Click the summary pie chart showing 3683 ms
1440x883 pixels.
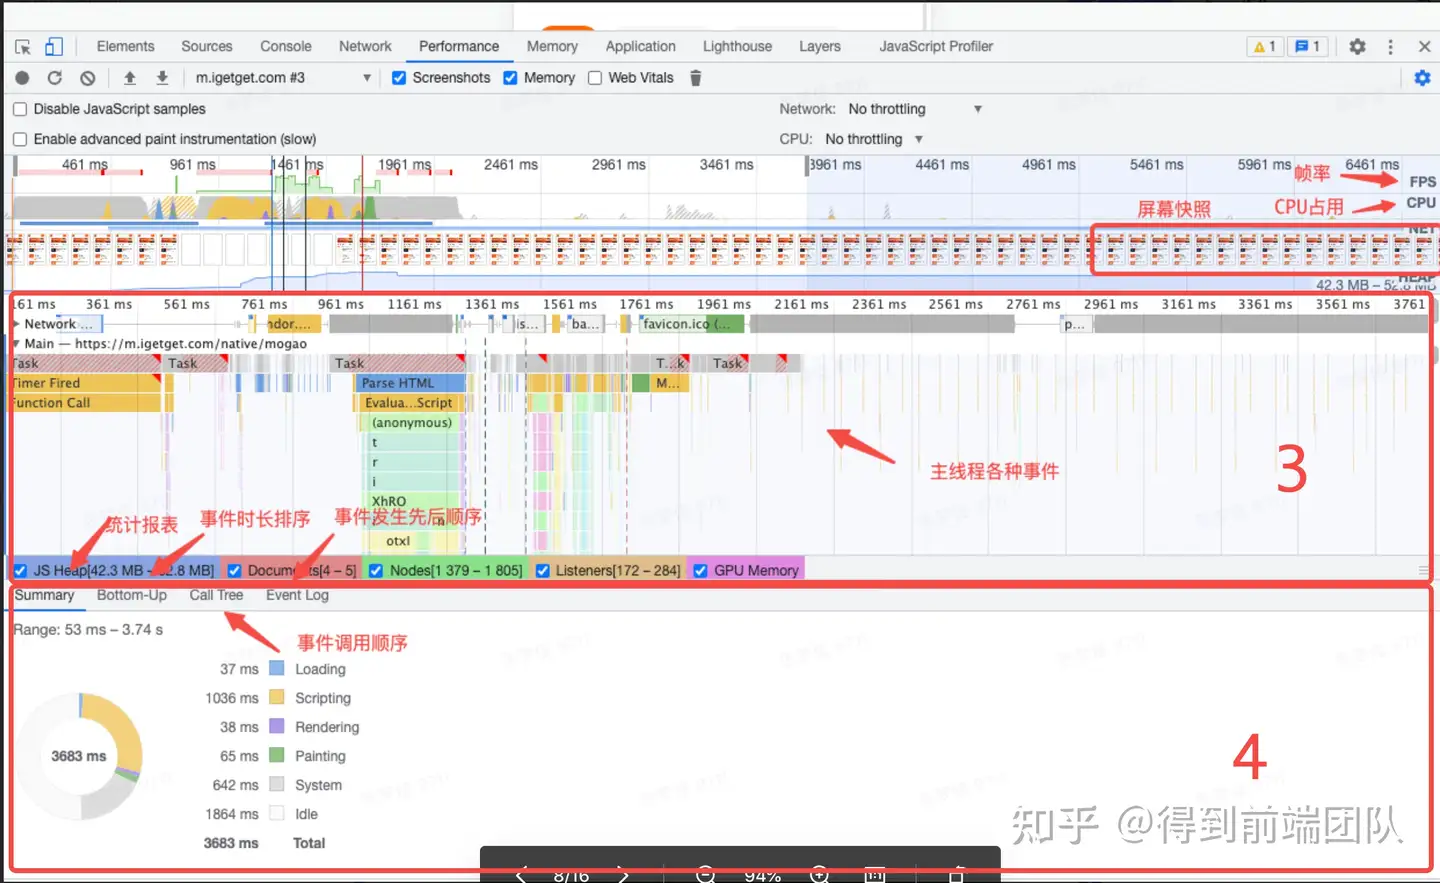pos(79,756)
